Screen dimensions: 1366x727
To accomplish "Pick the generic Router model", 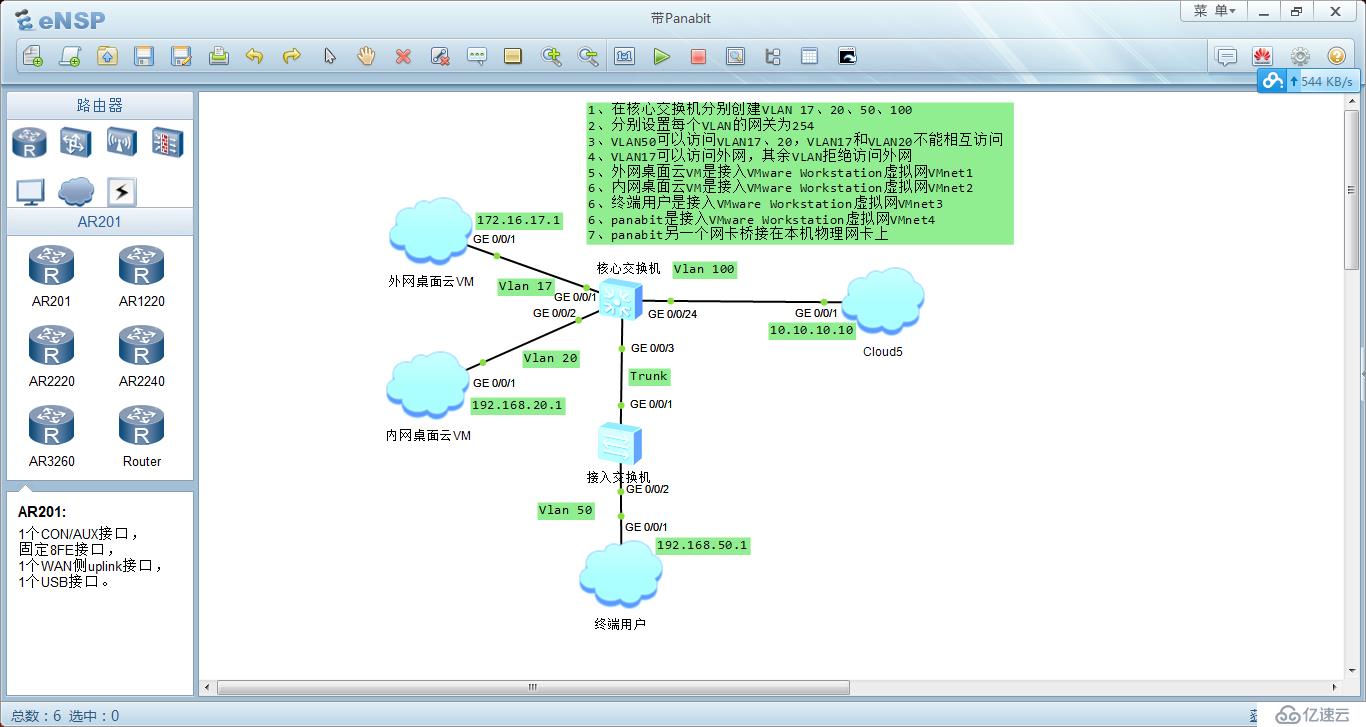I will point(141,436).
